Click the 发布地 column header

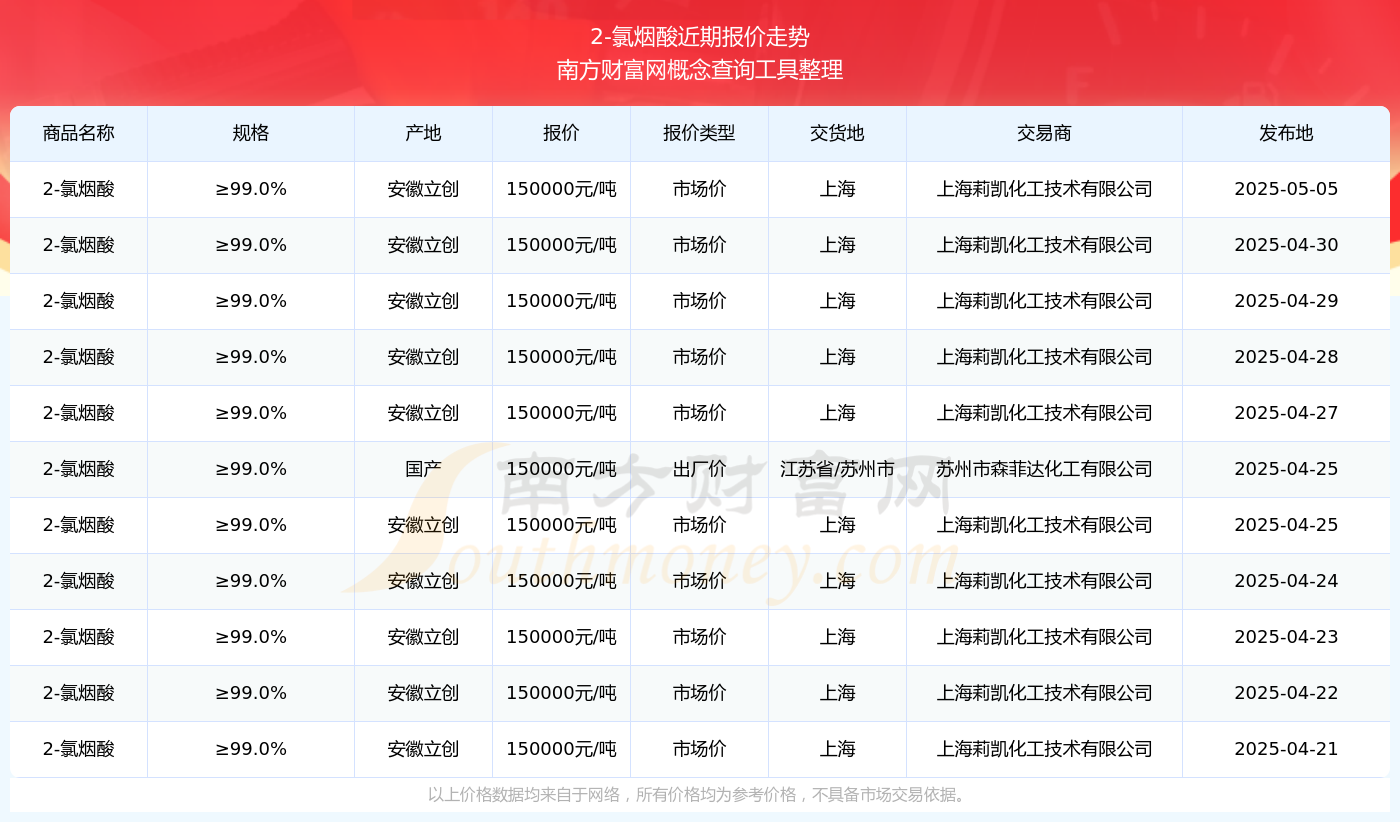pyautogui.click(x=1286, y=133)
